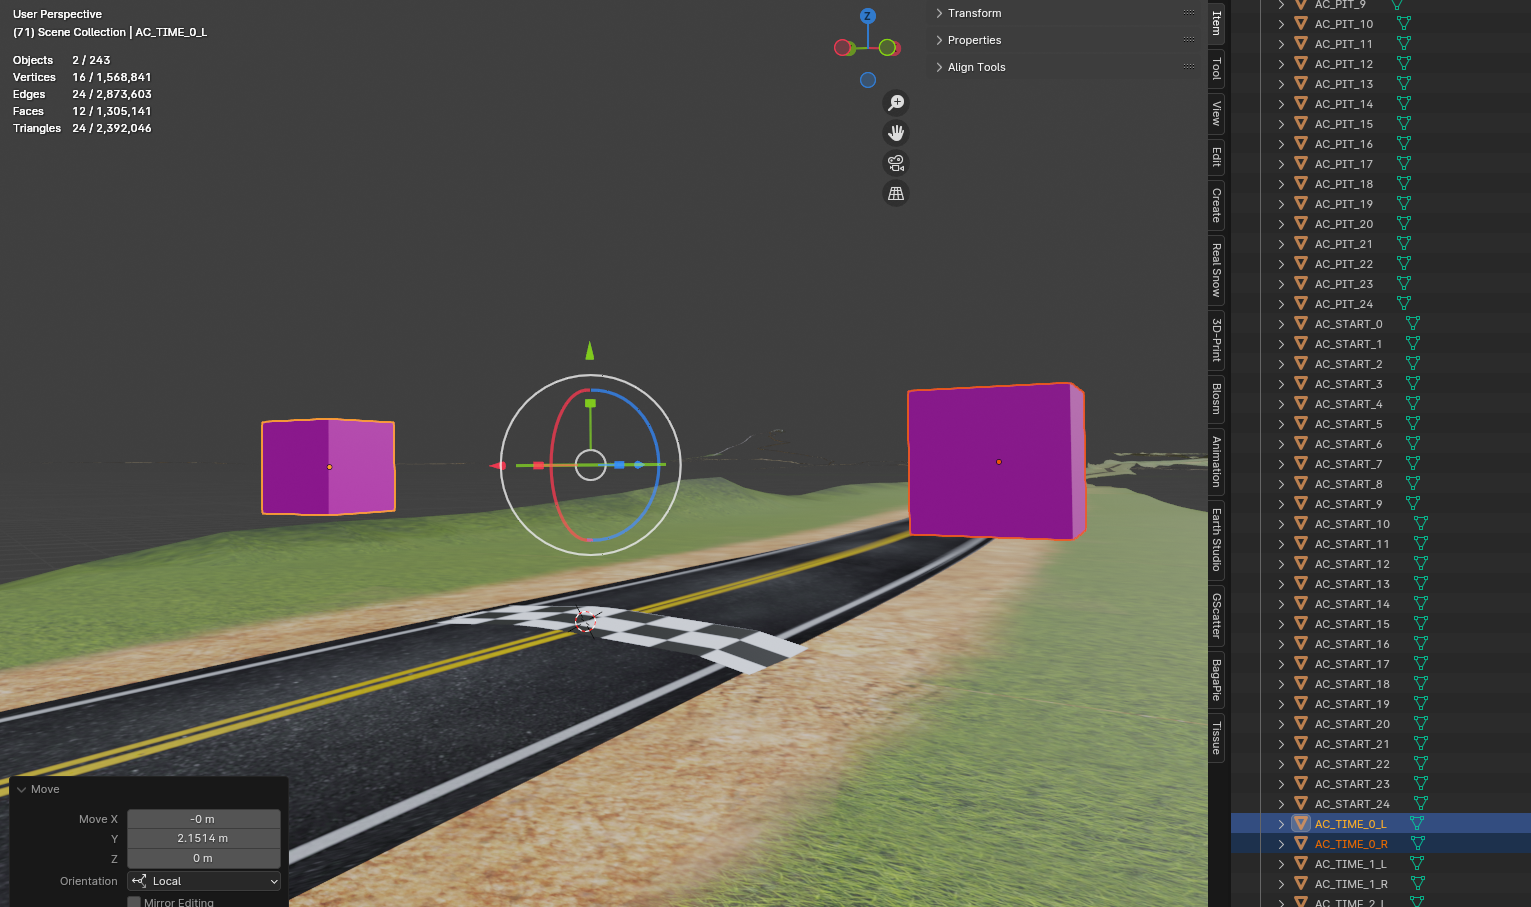The height and width of the screenshot is (907, 1531).
Task: Select AC_TIME_1_L in outliner
Action: pyautogui.click(x=1350, y=864)
